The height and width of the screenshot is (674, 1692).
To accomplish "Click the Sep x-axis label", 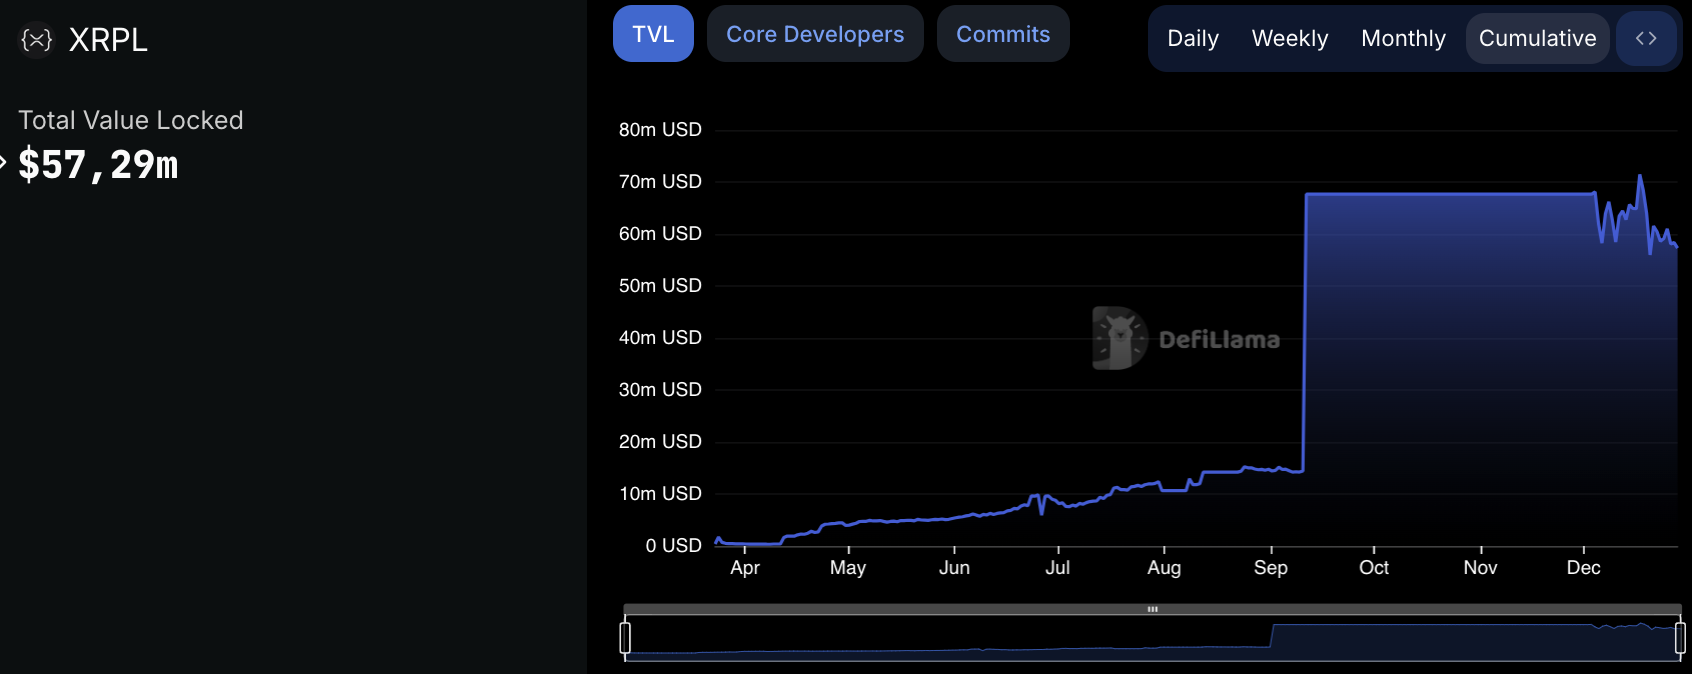I will tap(1271, 568).
